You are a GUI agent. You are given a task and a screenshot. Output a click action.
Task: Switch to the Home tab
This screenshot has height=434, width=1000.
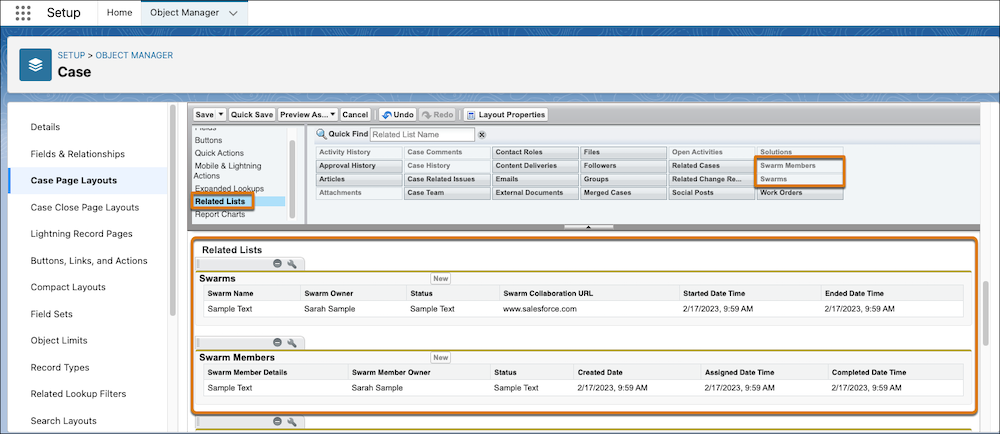(x=119, y=13)
